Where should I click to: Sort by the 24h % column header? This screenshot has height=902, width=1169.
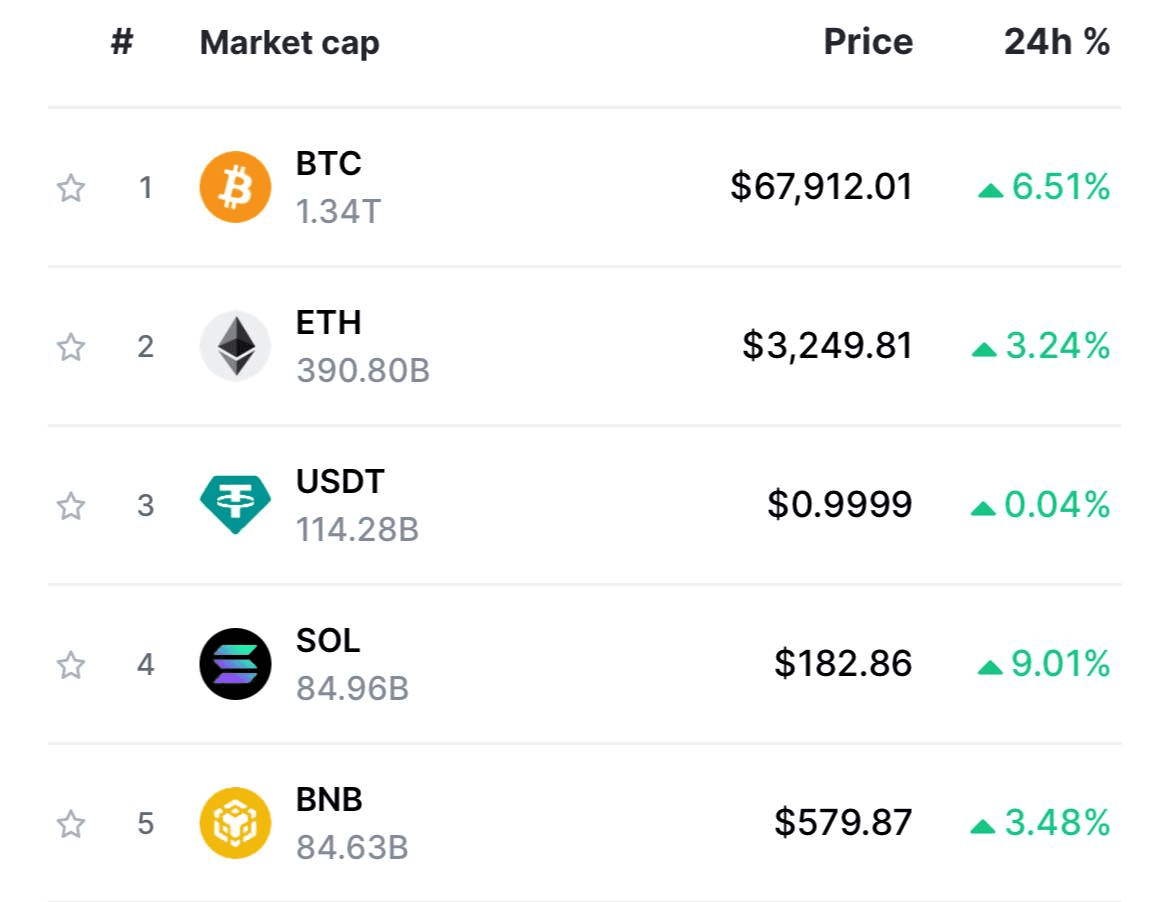click(x=1056, y=42)
